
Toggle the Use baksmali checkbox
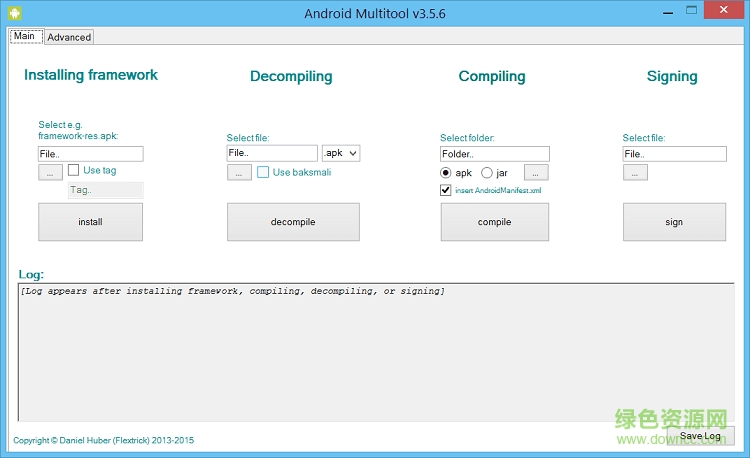point(263,172)
